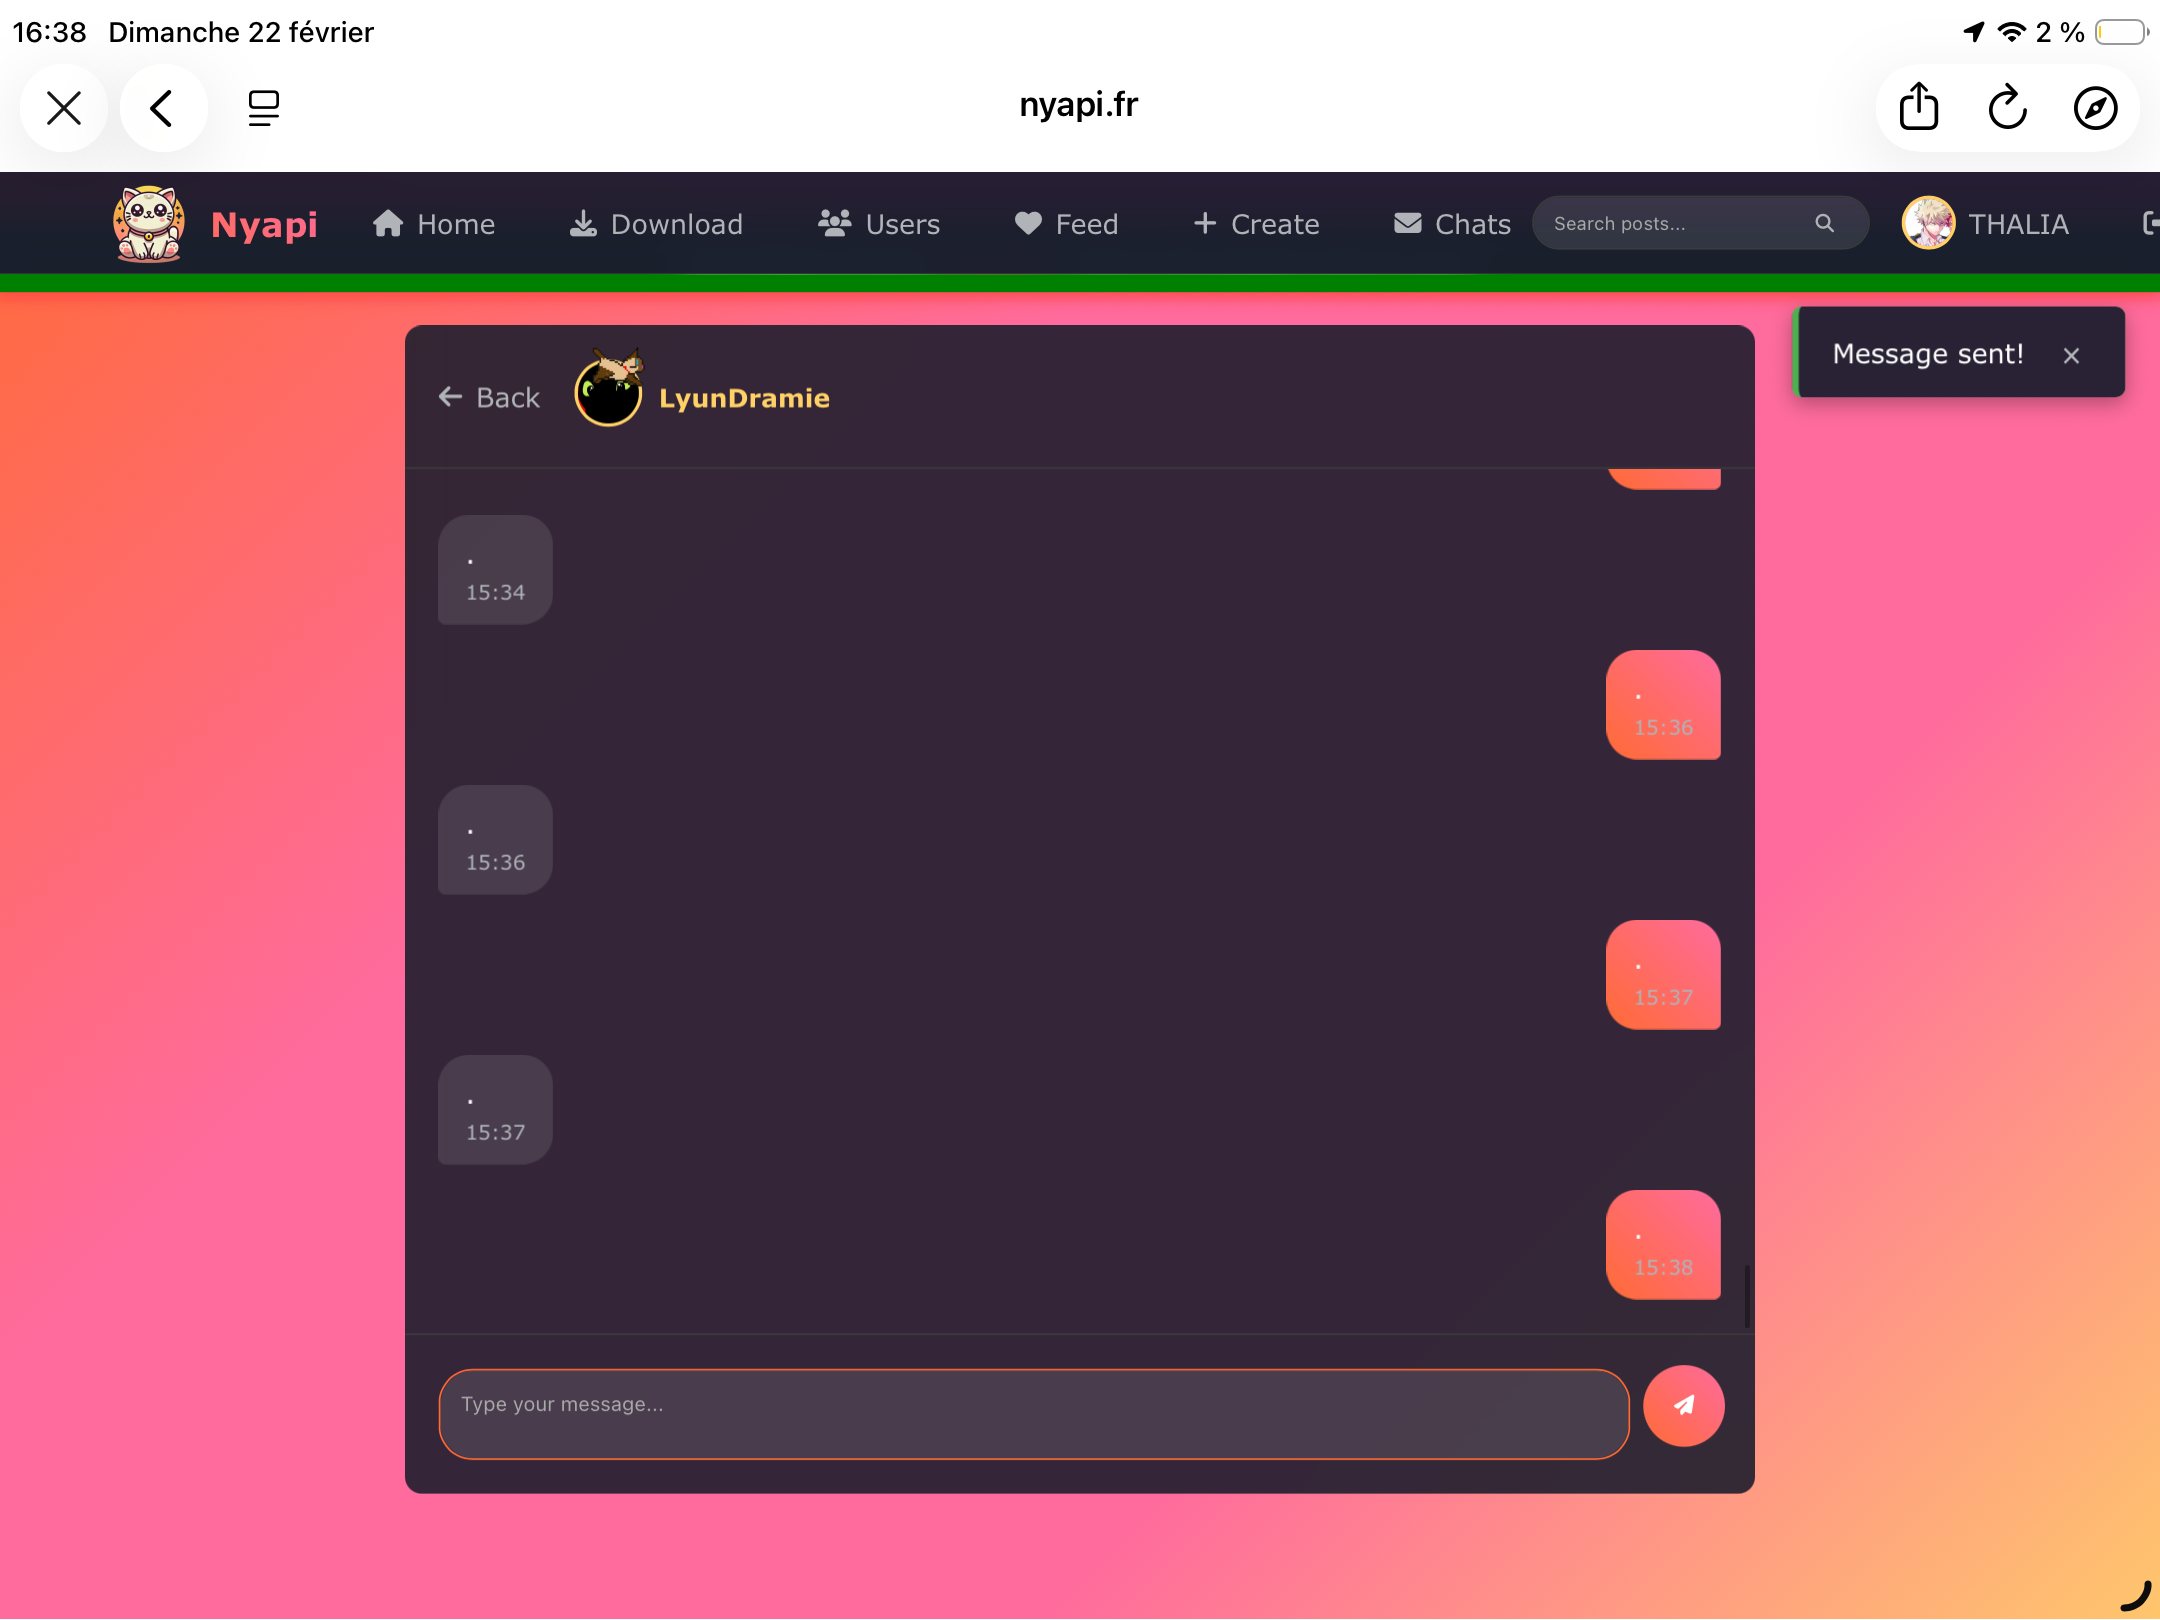The width and height of the screenshot is (2160, 1620).
Task: Open Chats from the navigation bar
Action: [x=1452, y=223]
